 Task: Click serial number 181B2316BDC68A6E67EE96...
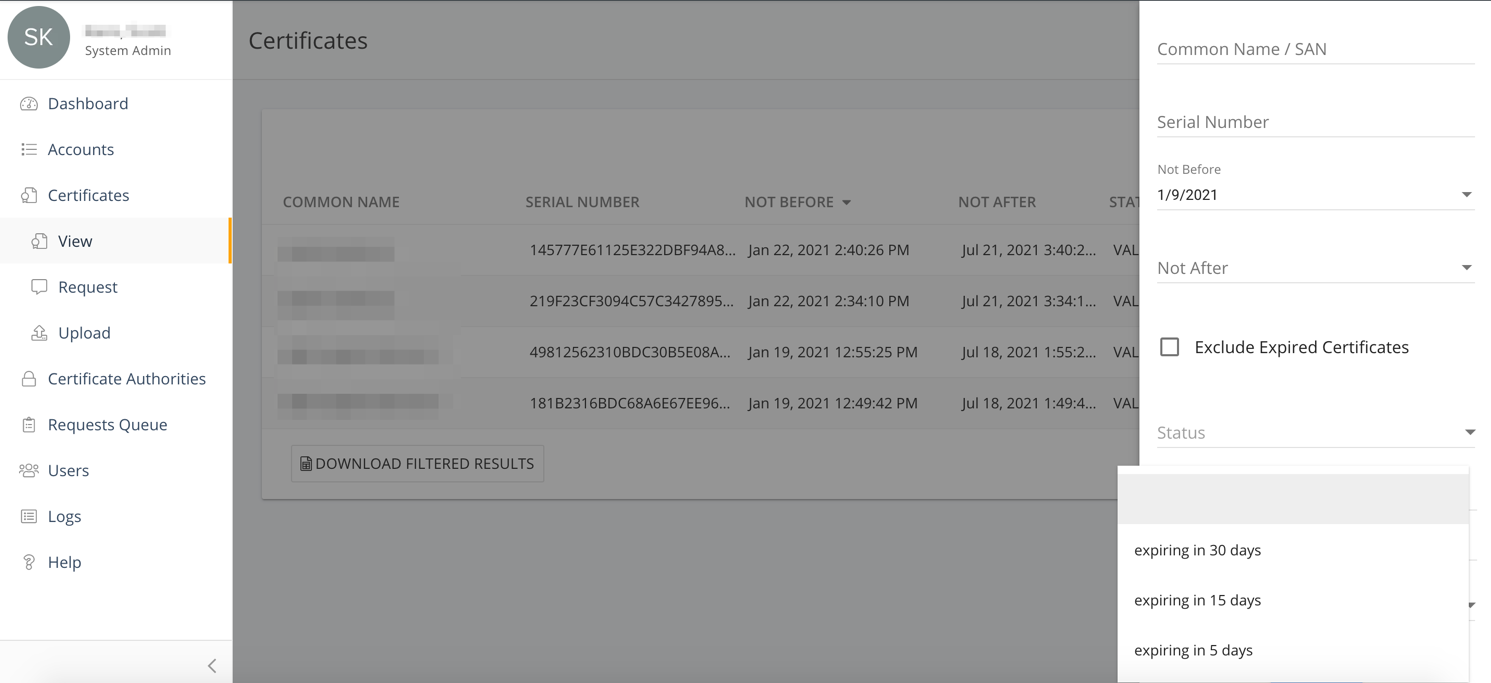(630, 403)
